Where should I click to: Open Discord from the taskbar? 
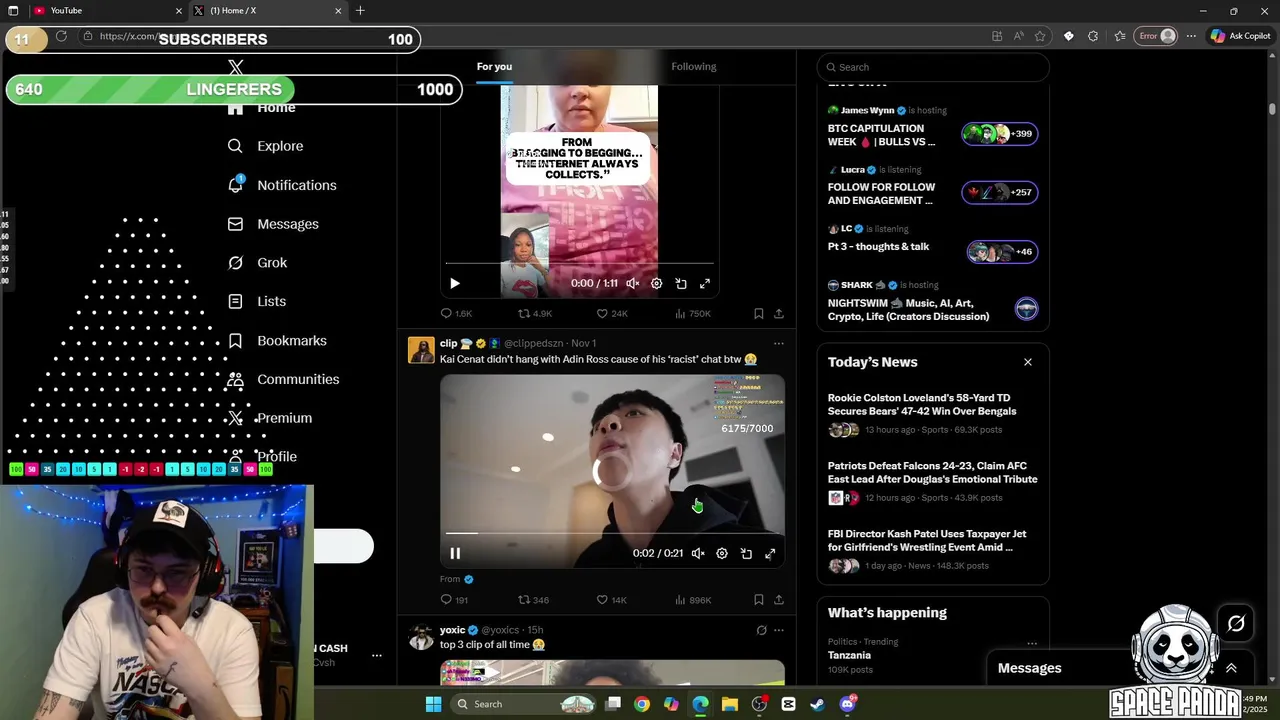click(847, 704)
